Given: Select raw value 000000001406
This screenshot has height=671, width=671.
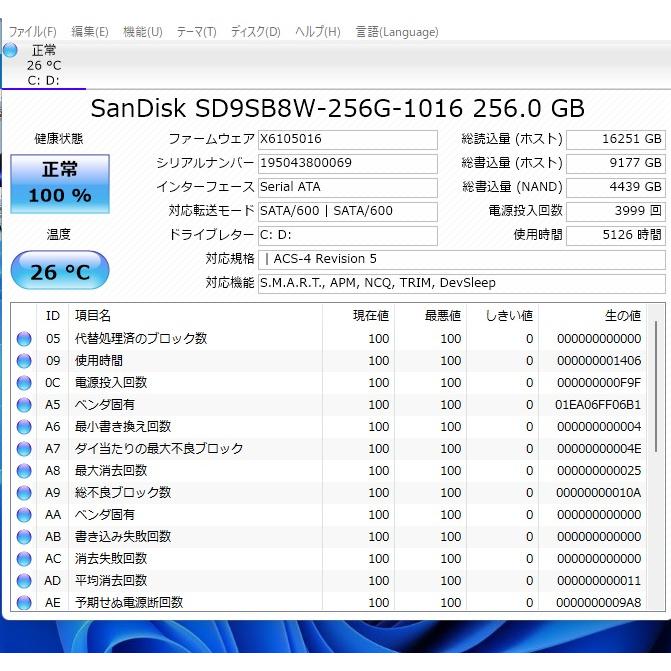Looking at the screenshot, I should pos(599,361).
